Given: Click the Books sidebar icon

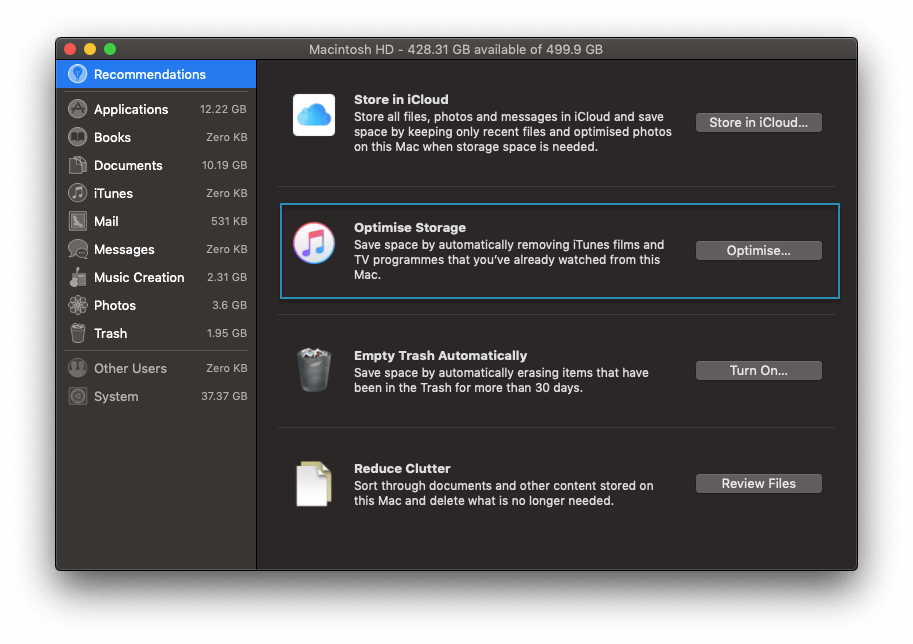Looking at the screenshot, I should [77, 137].
